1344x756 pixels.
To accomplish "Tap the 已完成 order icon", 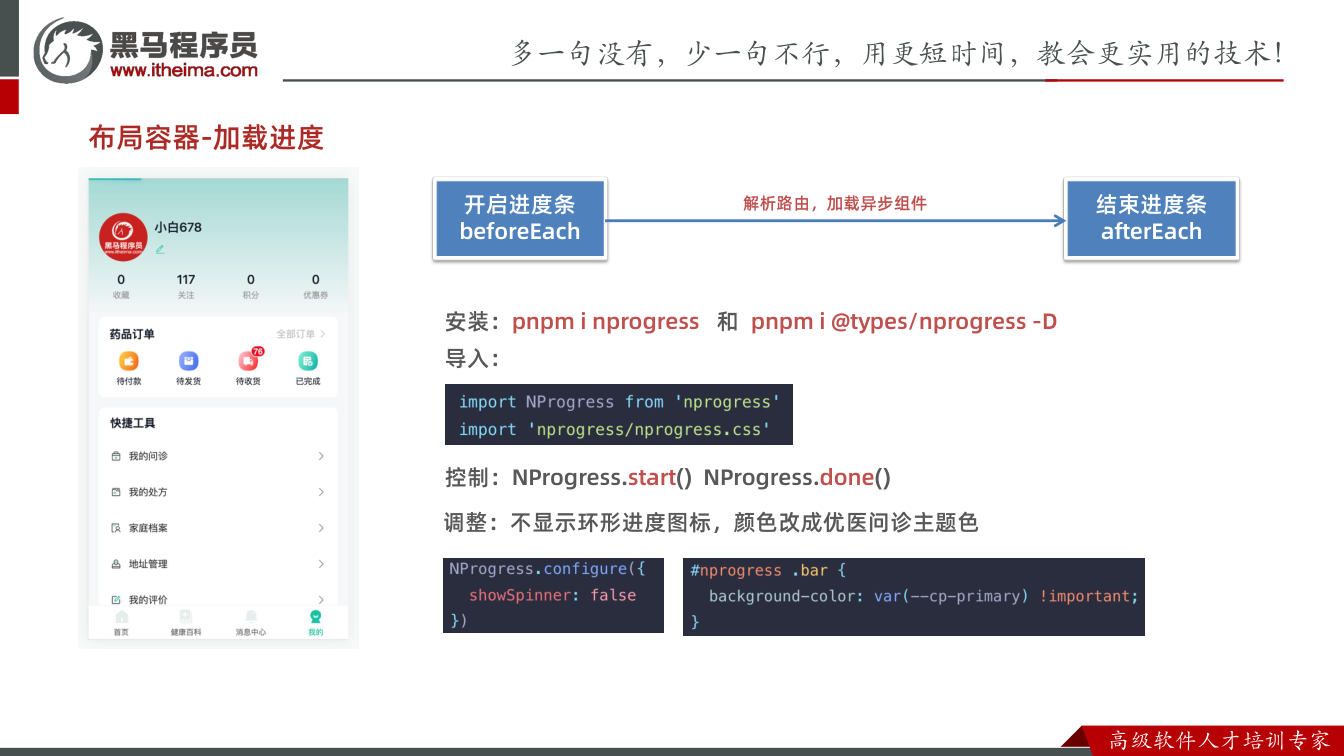I will click(308, 361).
